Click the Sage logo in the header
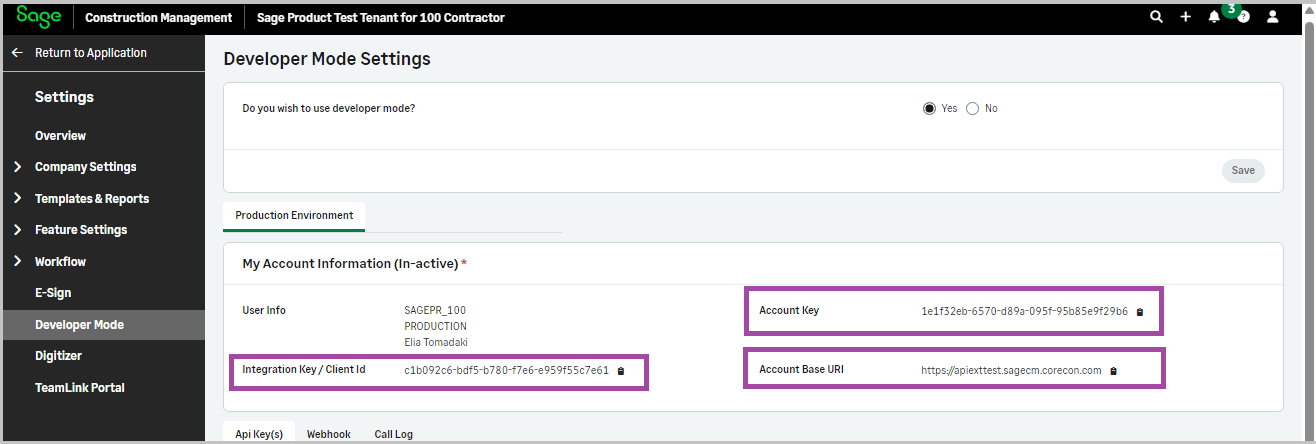 39,17
